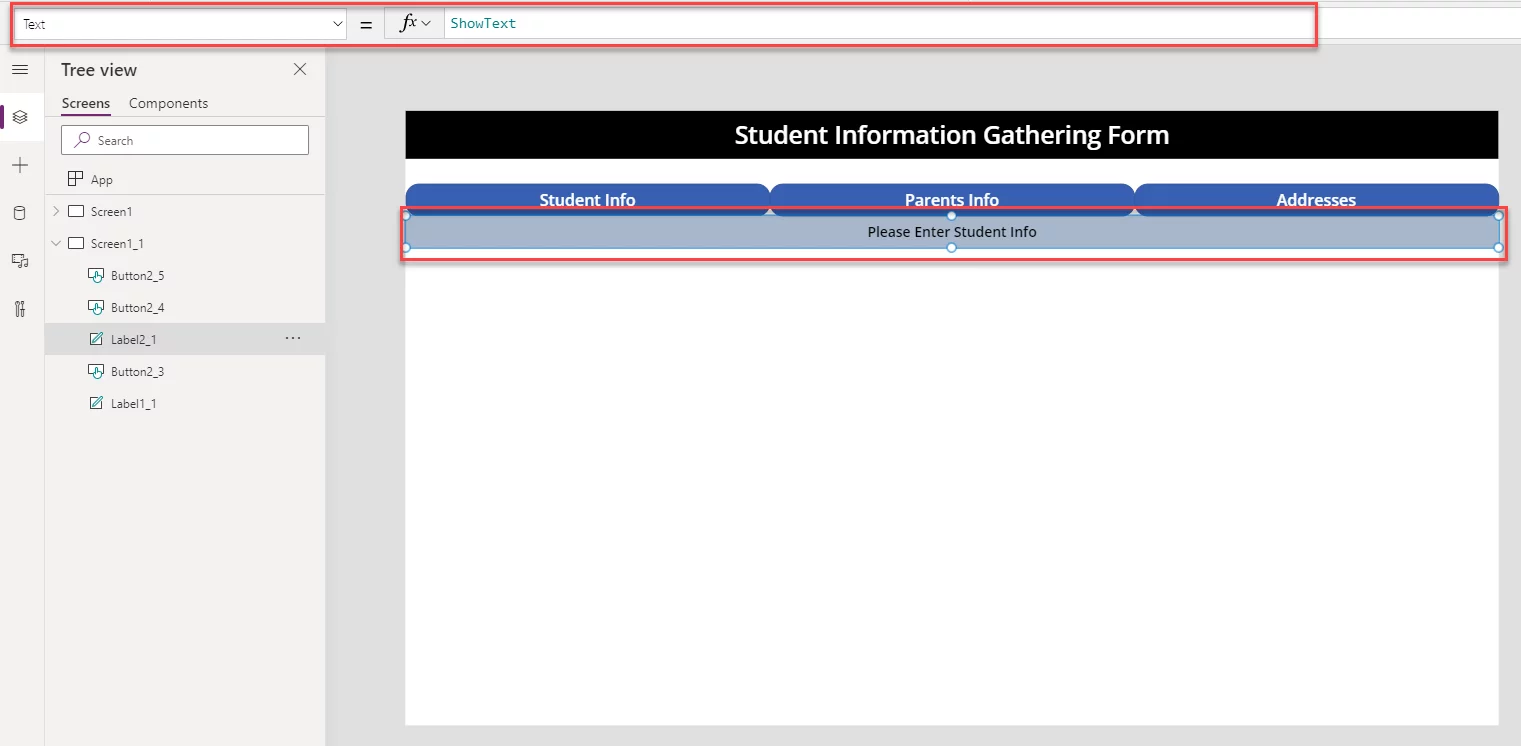The width and height of the screenshot is (1521, 746).
Task: Close the Tree view panel
Action: pos(300,69)
